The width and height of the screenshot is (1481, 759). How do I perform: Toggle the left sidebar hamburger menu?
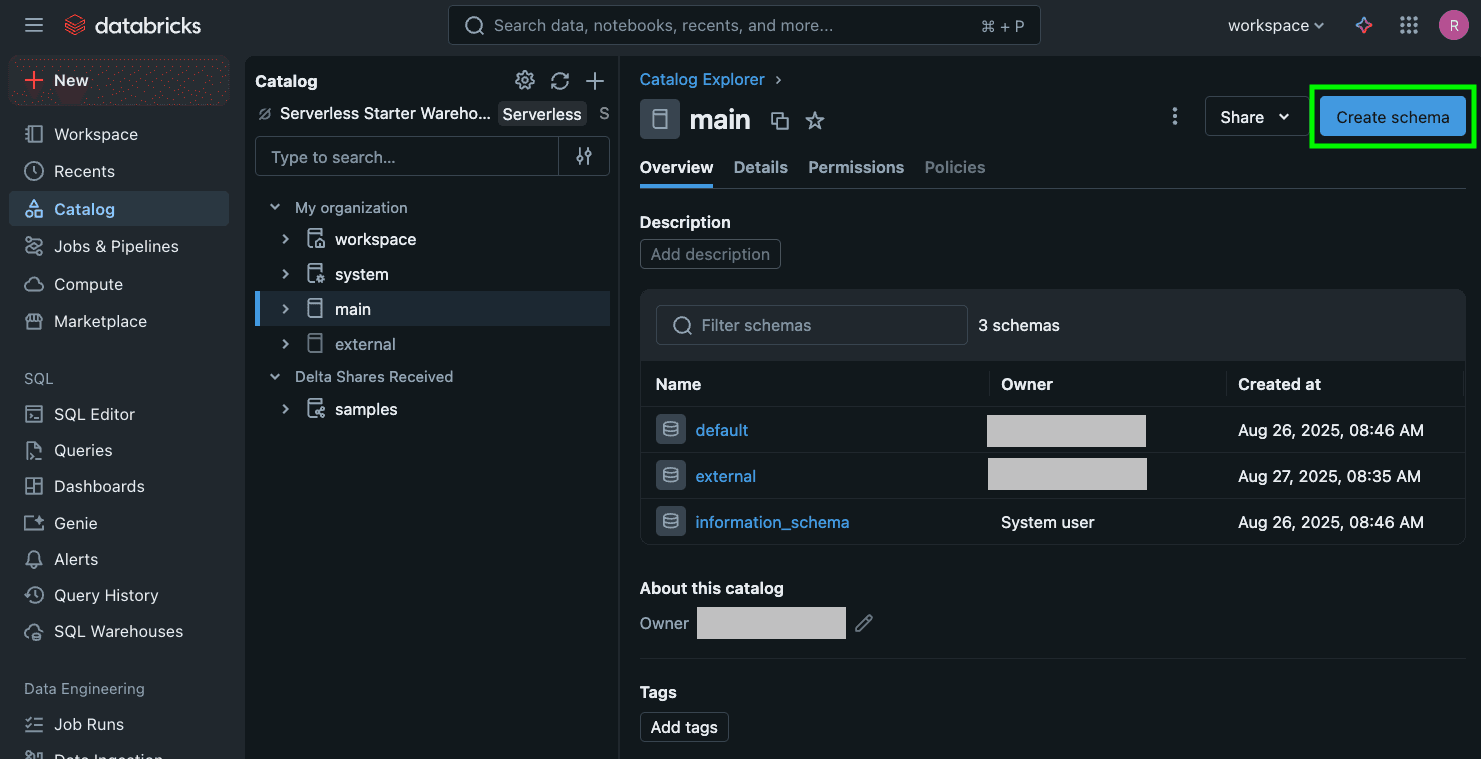(34, 26)
